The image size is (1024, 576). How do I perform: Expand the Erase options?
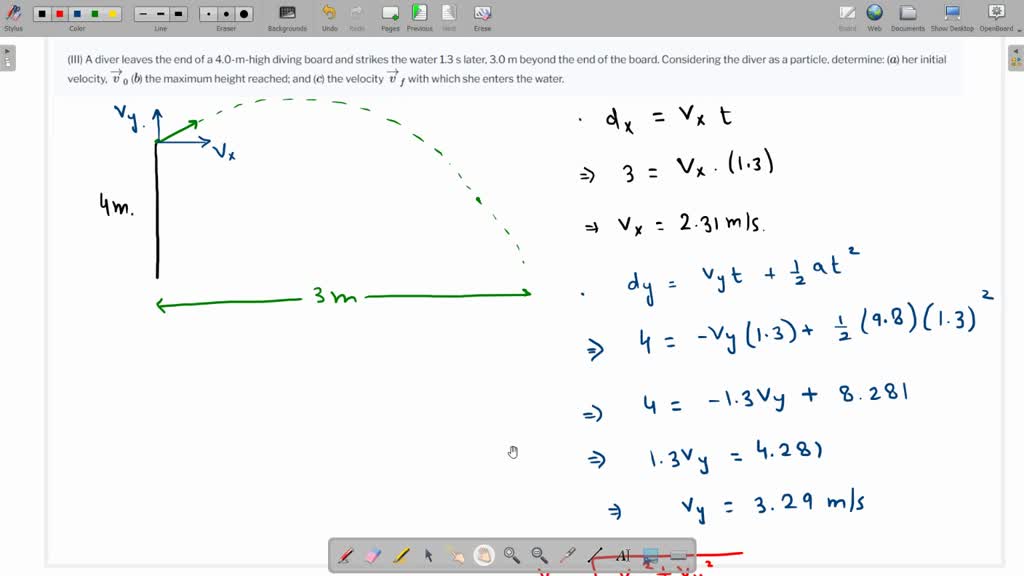tap(482, 15)
